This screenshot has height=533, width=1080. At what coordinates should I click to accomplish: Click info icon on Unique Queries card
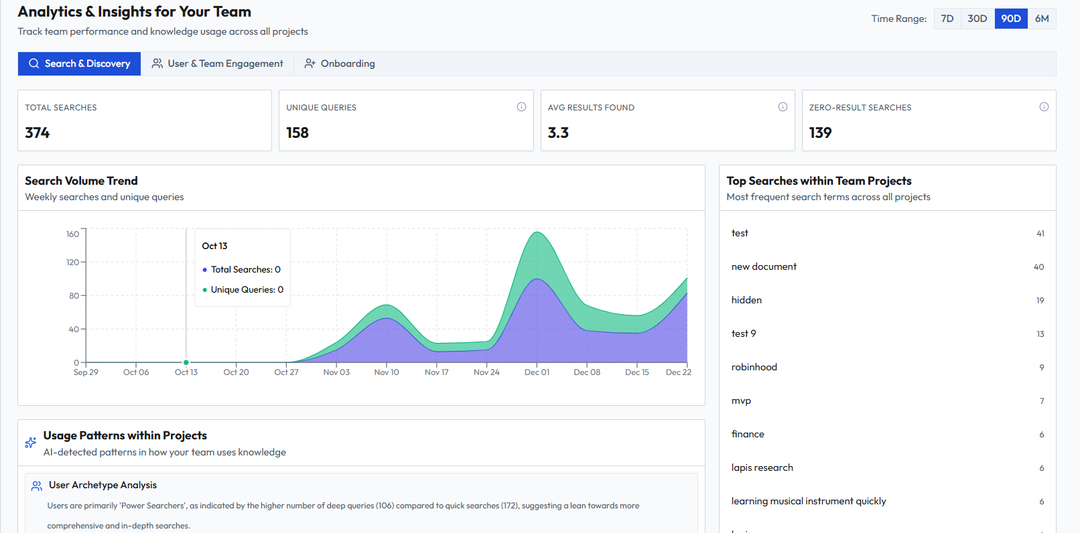click(521, 107)
